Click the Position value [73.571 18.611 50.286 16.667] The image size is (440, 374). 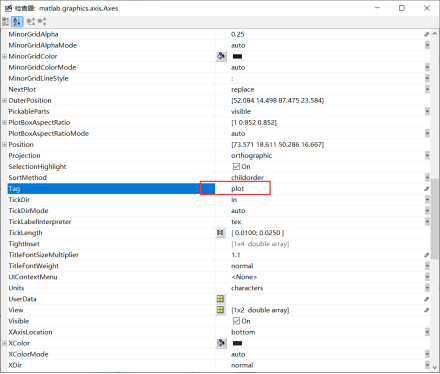coord(277,145)
